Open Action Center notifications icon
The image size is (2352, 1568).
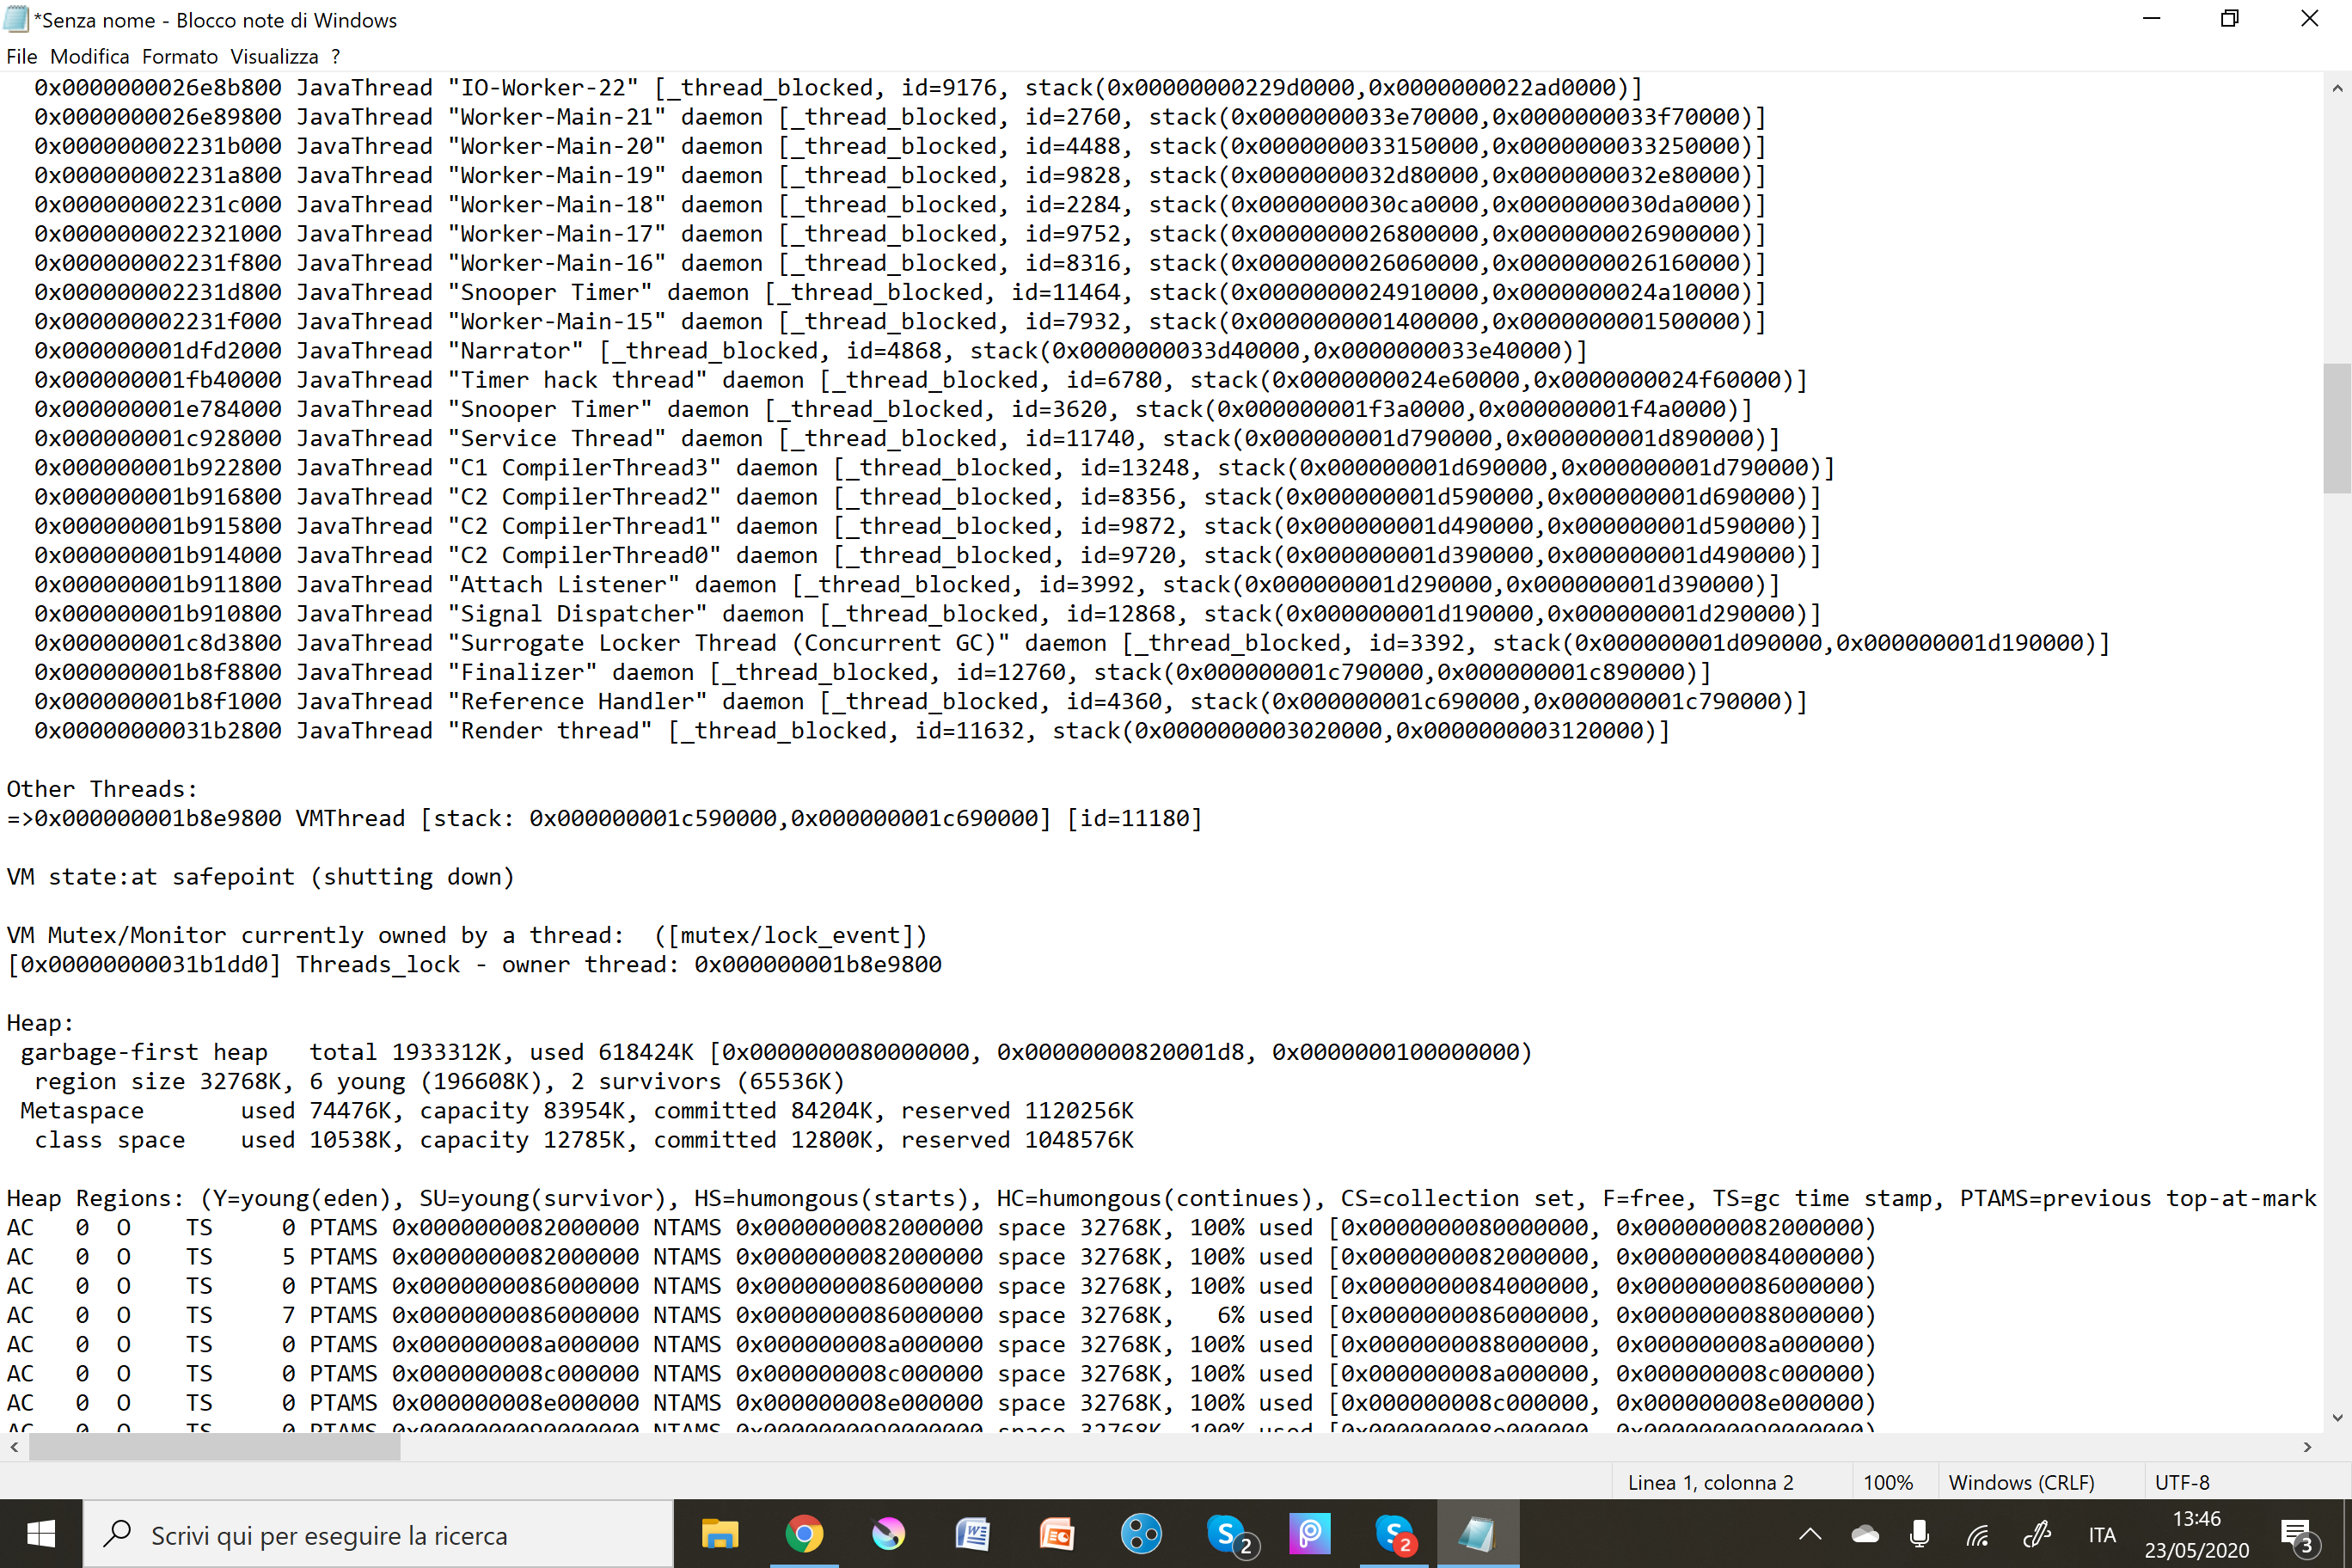2296,1534
